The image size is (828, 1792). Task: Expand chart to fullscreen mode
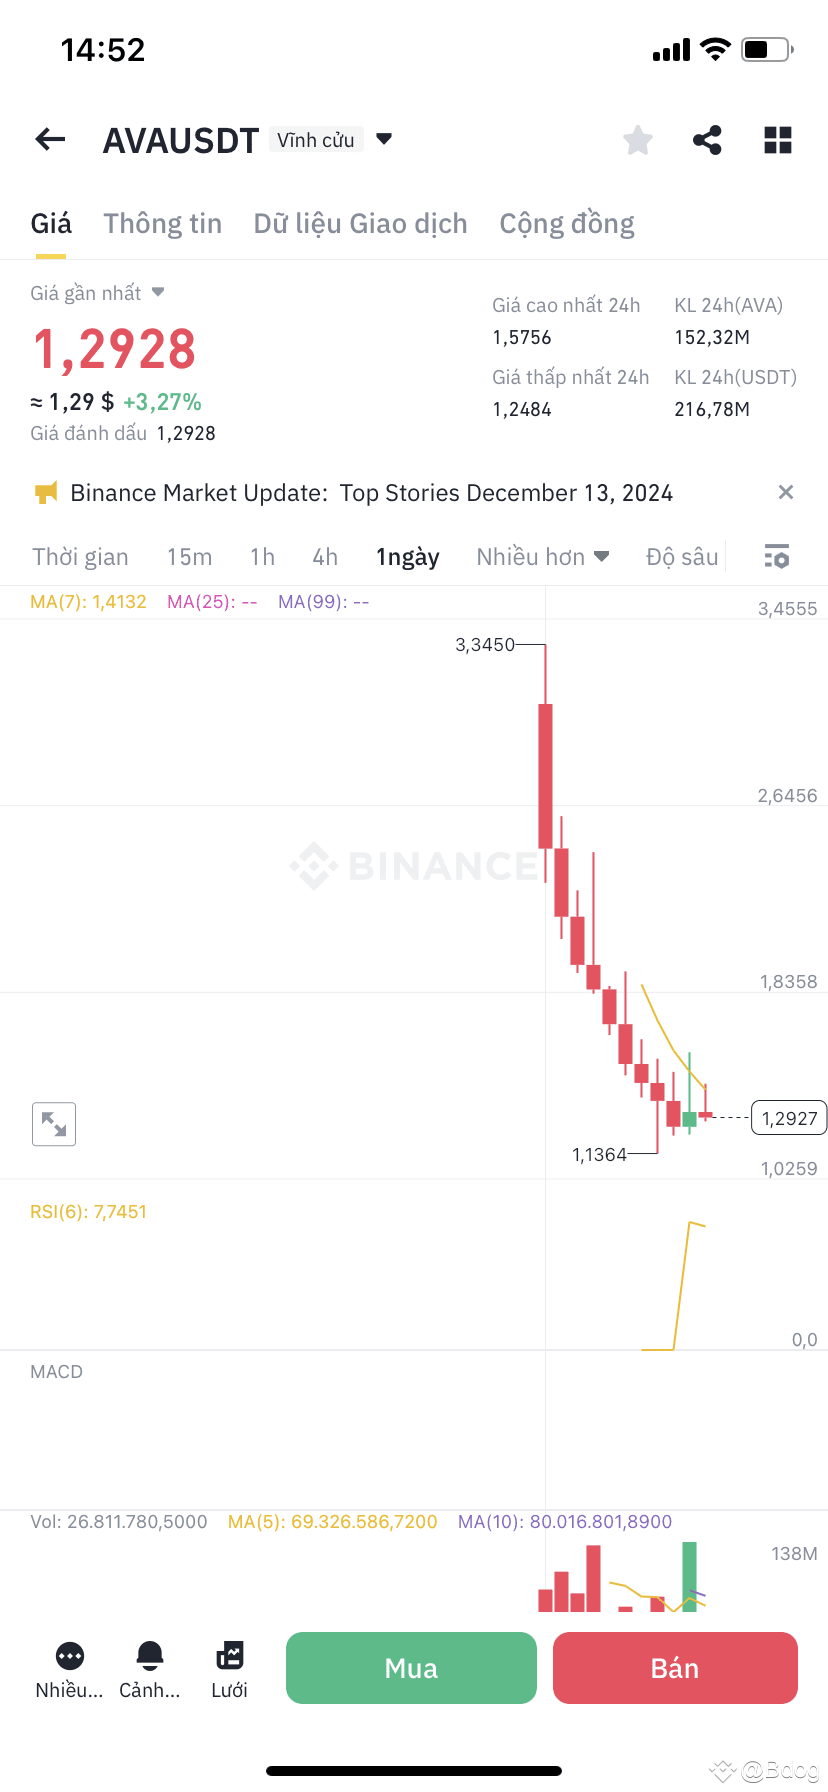coord(53,1123)
